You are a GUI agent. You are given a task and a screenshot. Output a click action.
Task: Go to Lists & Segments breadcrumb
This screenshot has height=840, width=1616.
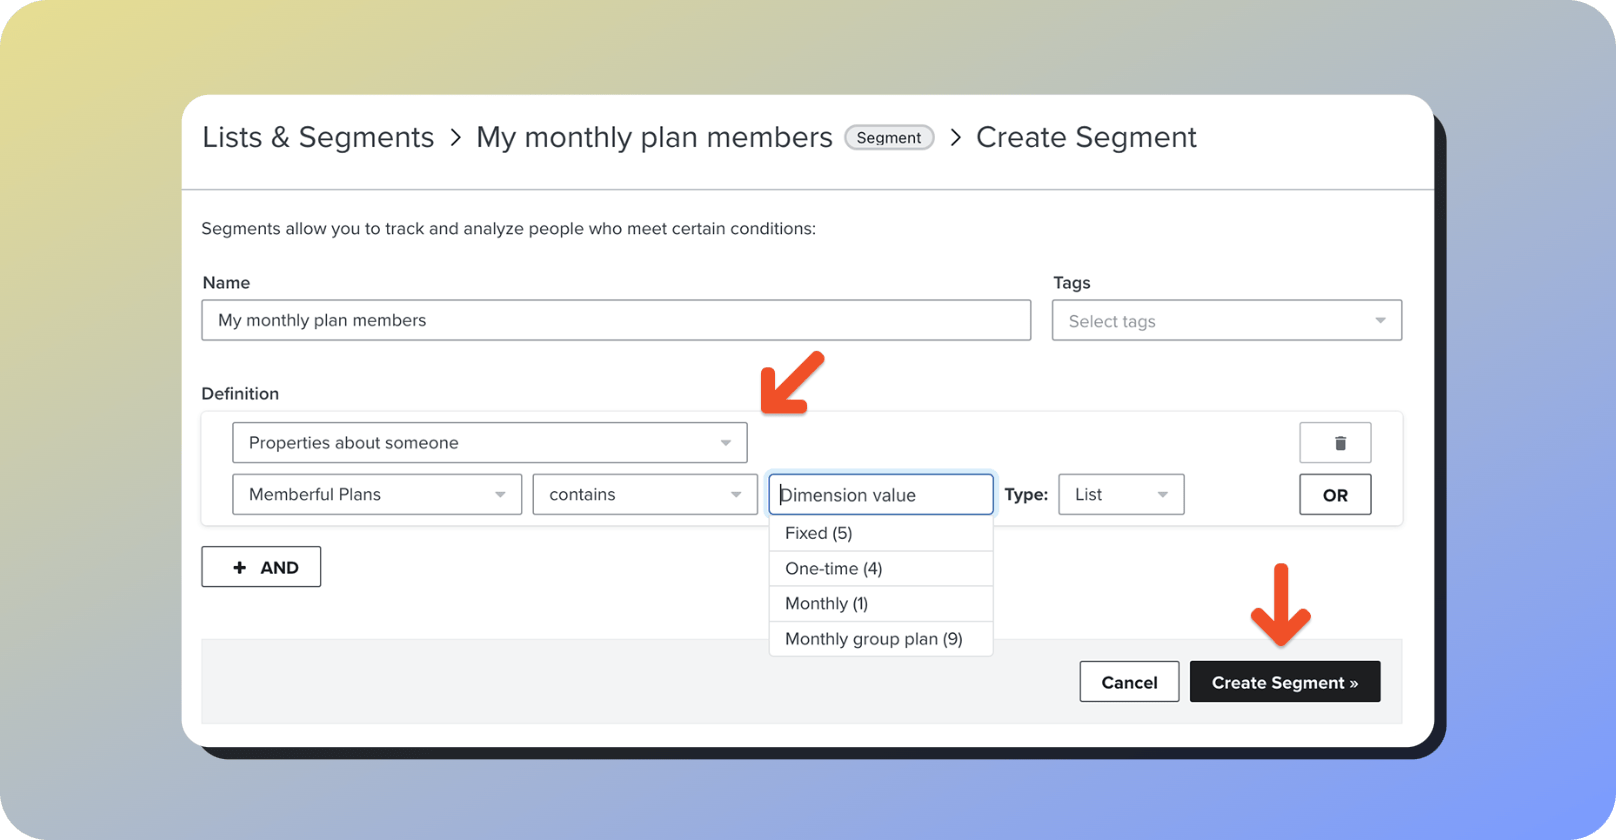[x=318, y=137]
